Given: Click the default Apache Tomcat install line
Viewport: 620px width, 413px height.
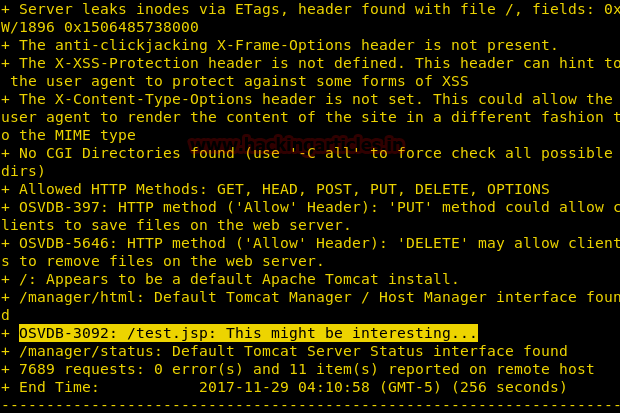Looking at the screenshot, I should (x=230, y=279).
